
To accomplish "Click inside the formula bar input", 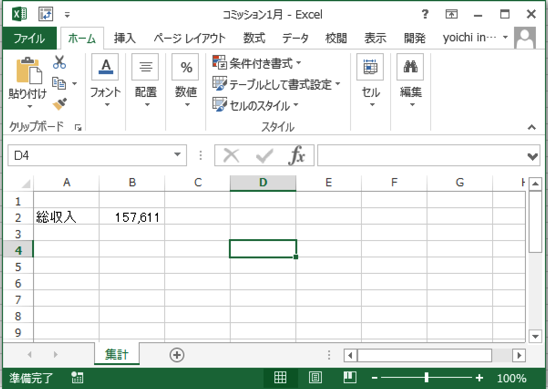I will [x=421, y=155].
